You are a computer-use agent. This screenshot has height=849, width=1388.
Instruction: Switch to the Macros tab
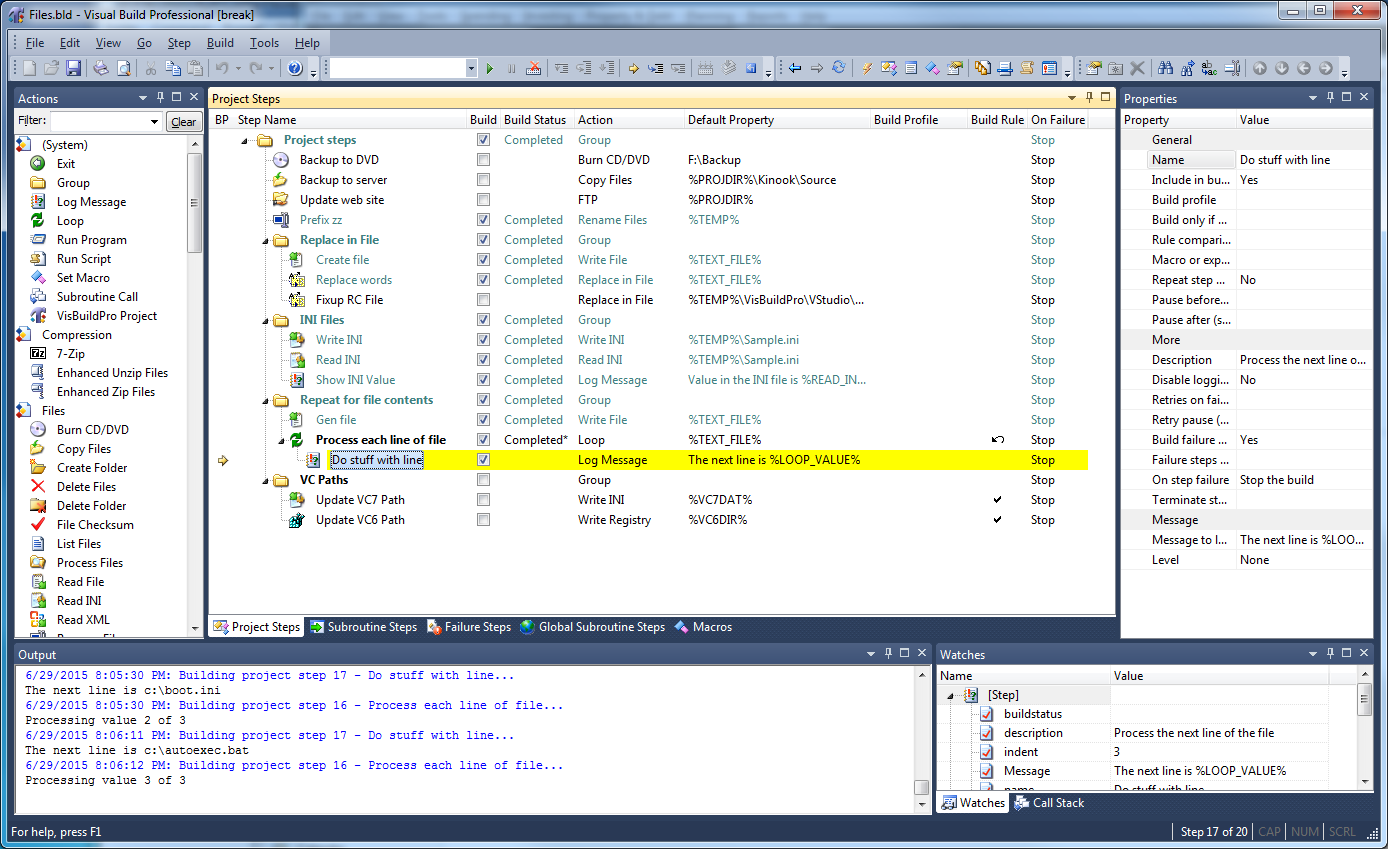point(703,627)
